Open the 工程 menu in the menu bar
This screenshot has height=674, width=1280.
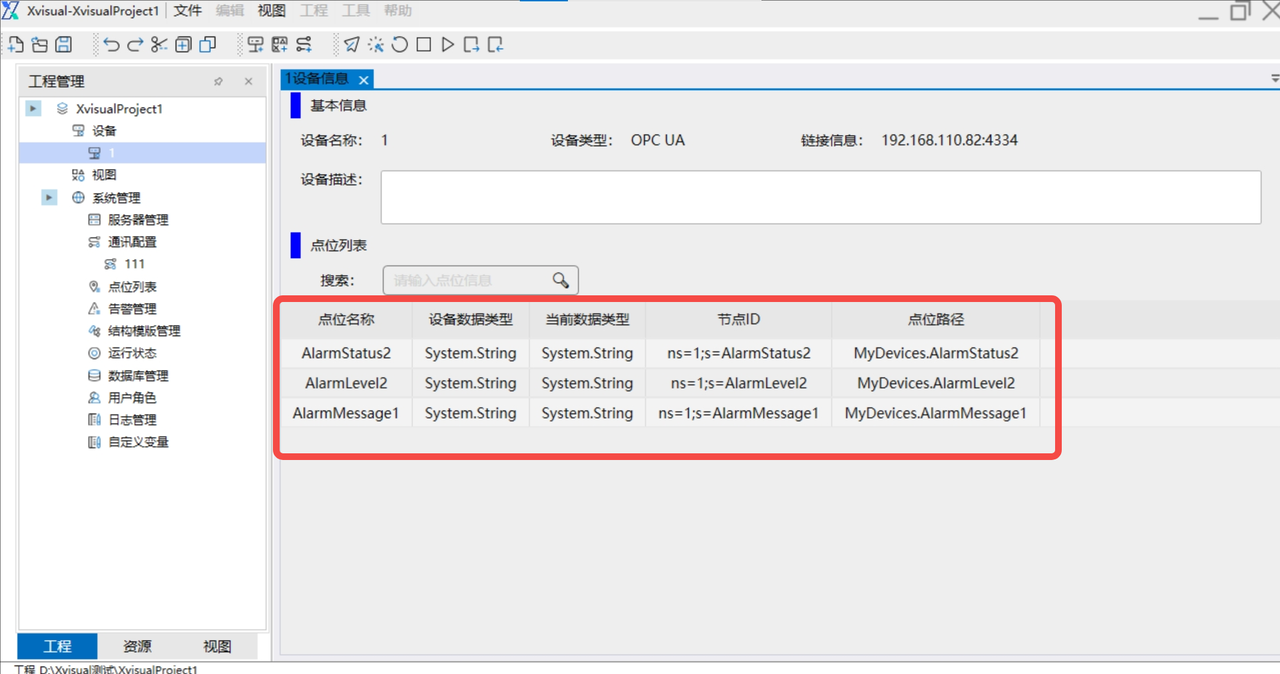tap(314, 11)
